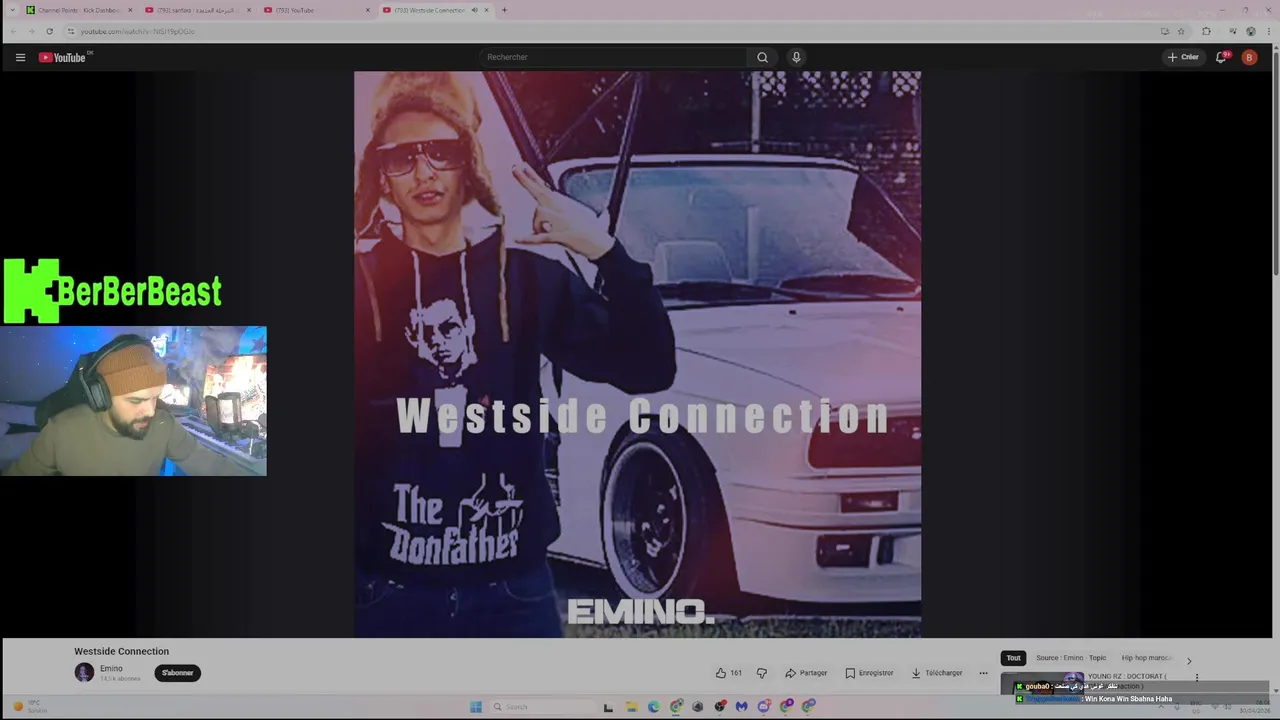Share the video via Partager
The height and width of the screenshot is (720, 1280).
pos(806,673)
